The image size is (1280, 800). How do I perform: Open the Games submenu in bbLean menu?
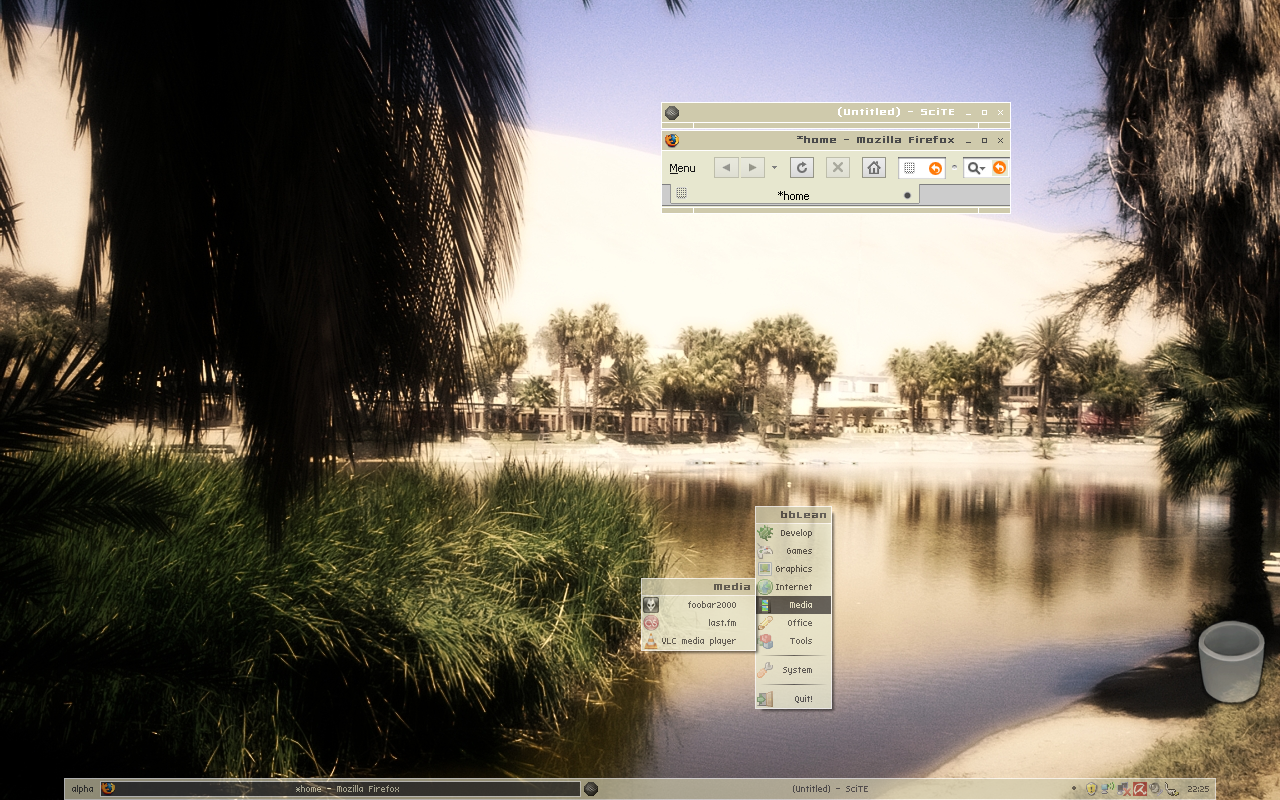[794, 551]
